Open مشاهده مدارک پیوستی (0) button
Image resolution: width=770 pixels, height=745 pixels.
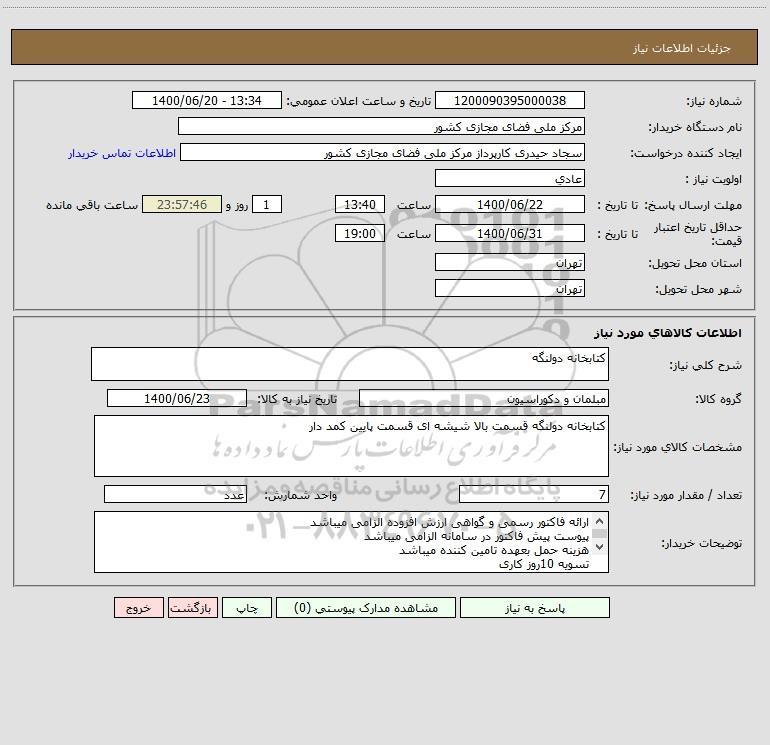[x=366, y=607]
